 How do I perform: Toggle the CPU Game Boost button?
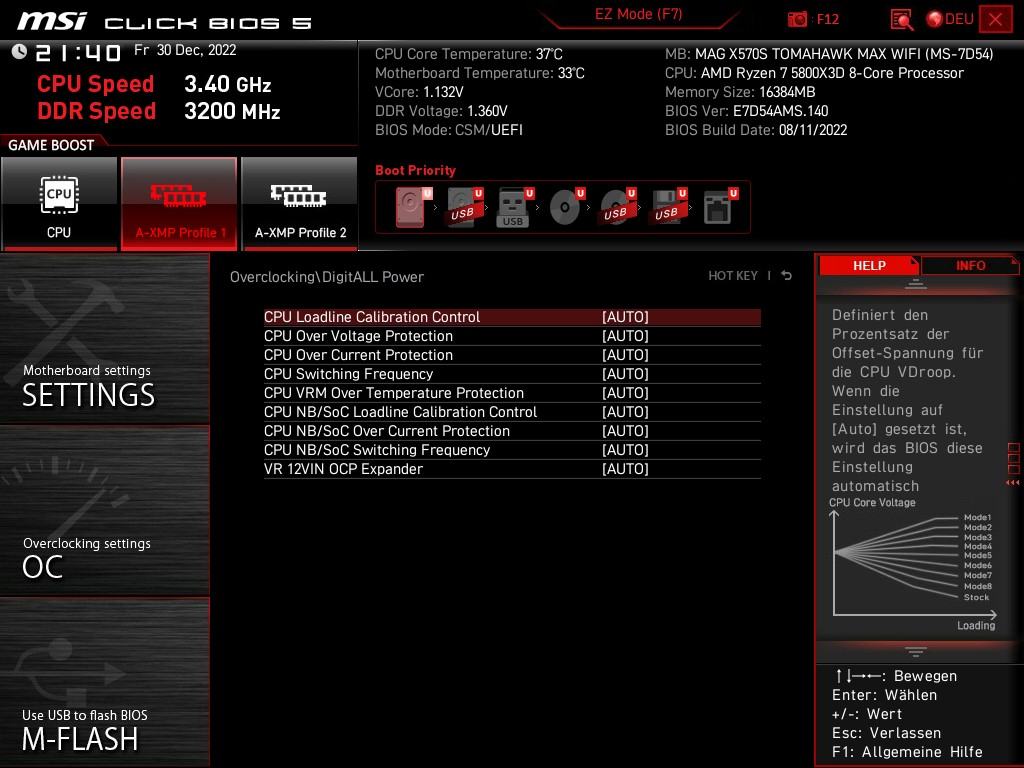pos(59,203)
